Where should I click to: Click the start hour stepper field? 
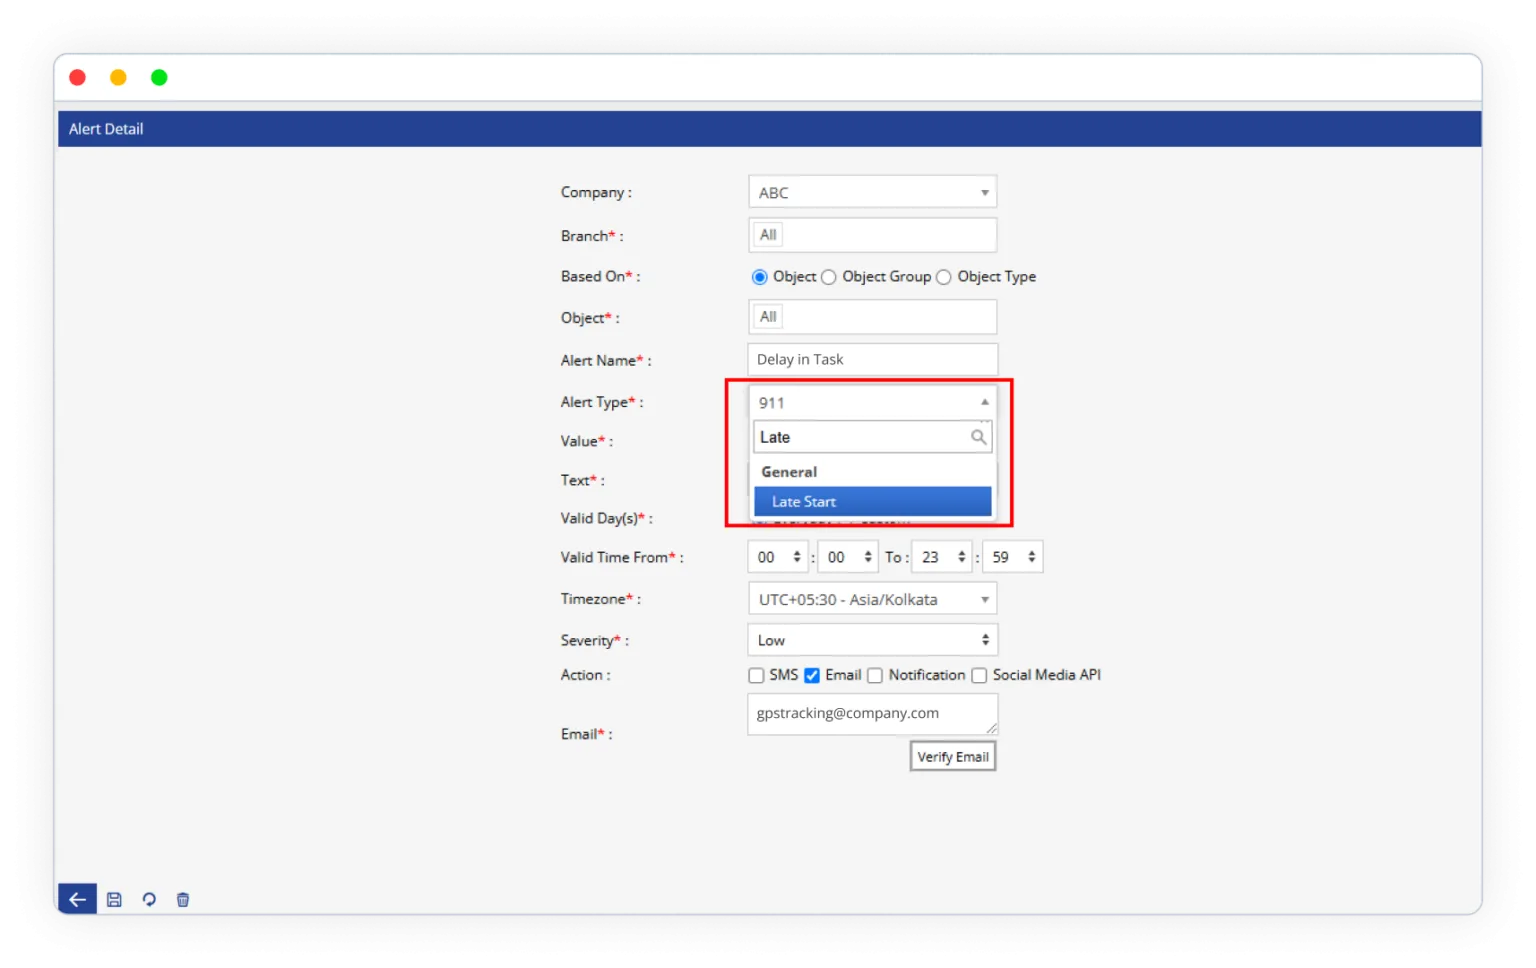pyautogui.click(x=778, y=557)
